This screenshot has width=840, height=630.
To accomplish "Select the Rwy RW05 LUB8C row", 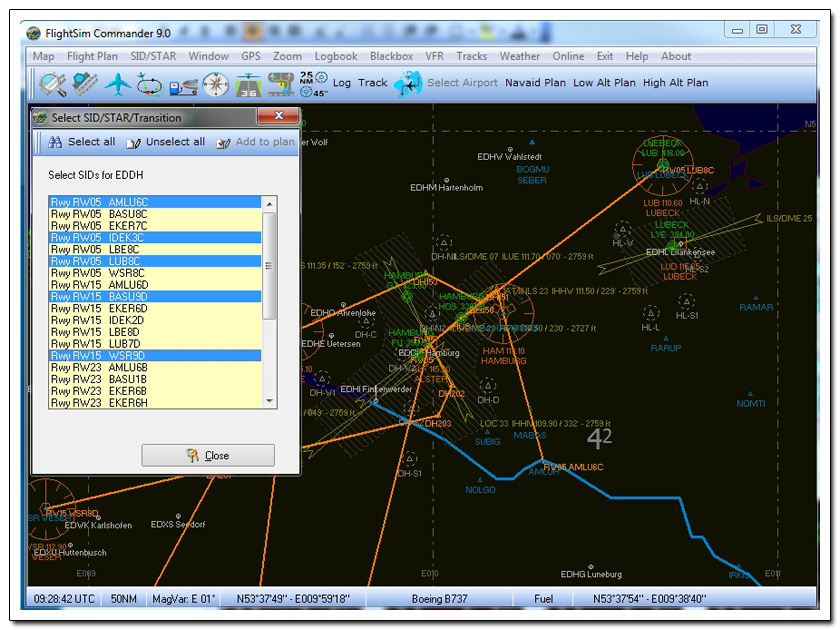I will pyautogui.click(x=155, y=261).
